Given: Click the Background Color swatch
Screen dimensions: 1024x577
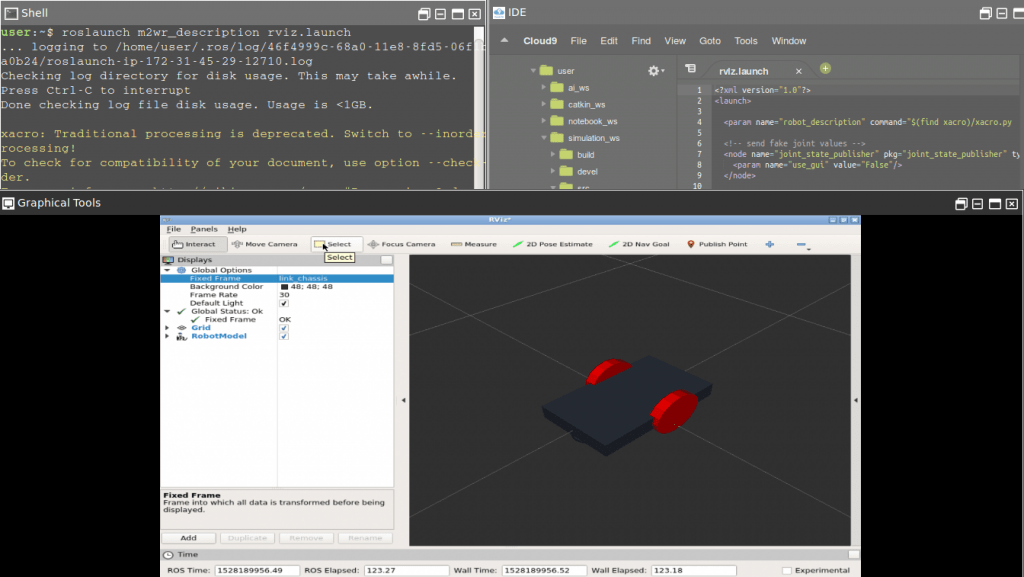Looking at the screenshot, I should pyautogui.click(x=284, y=287).
